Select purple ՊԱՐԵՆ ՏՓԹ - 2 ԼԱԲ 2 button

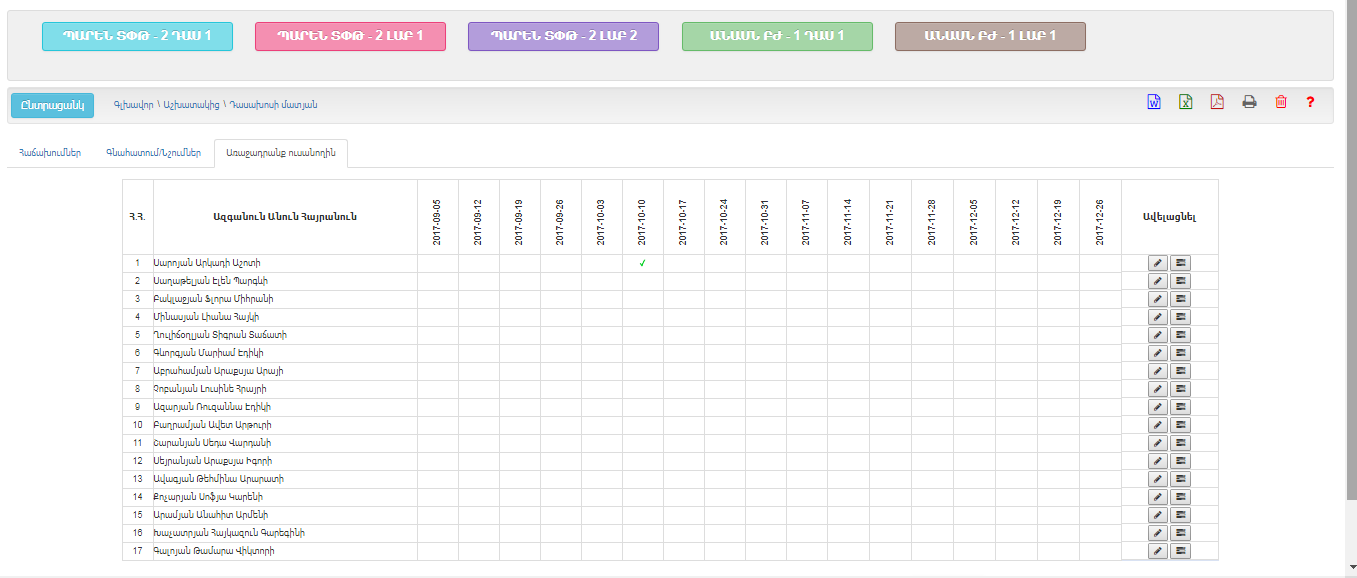(x=563, y=36)
